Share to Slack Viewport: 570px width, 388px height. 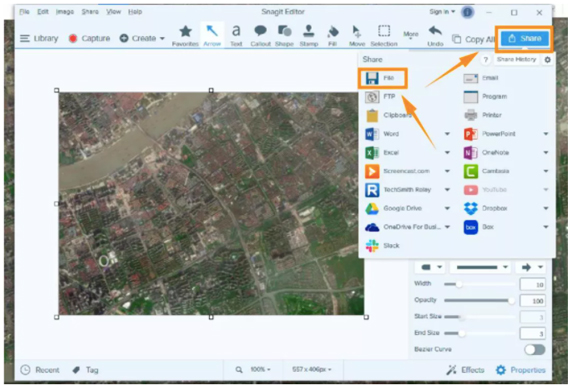click(382, 246)
